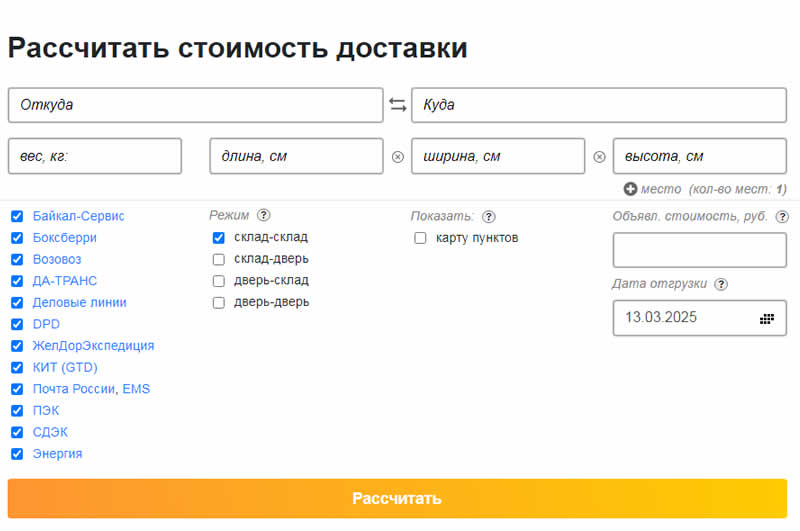Focus the высота, см field
Screen dimensions: 800x531
[699, 156]
